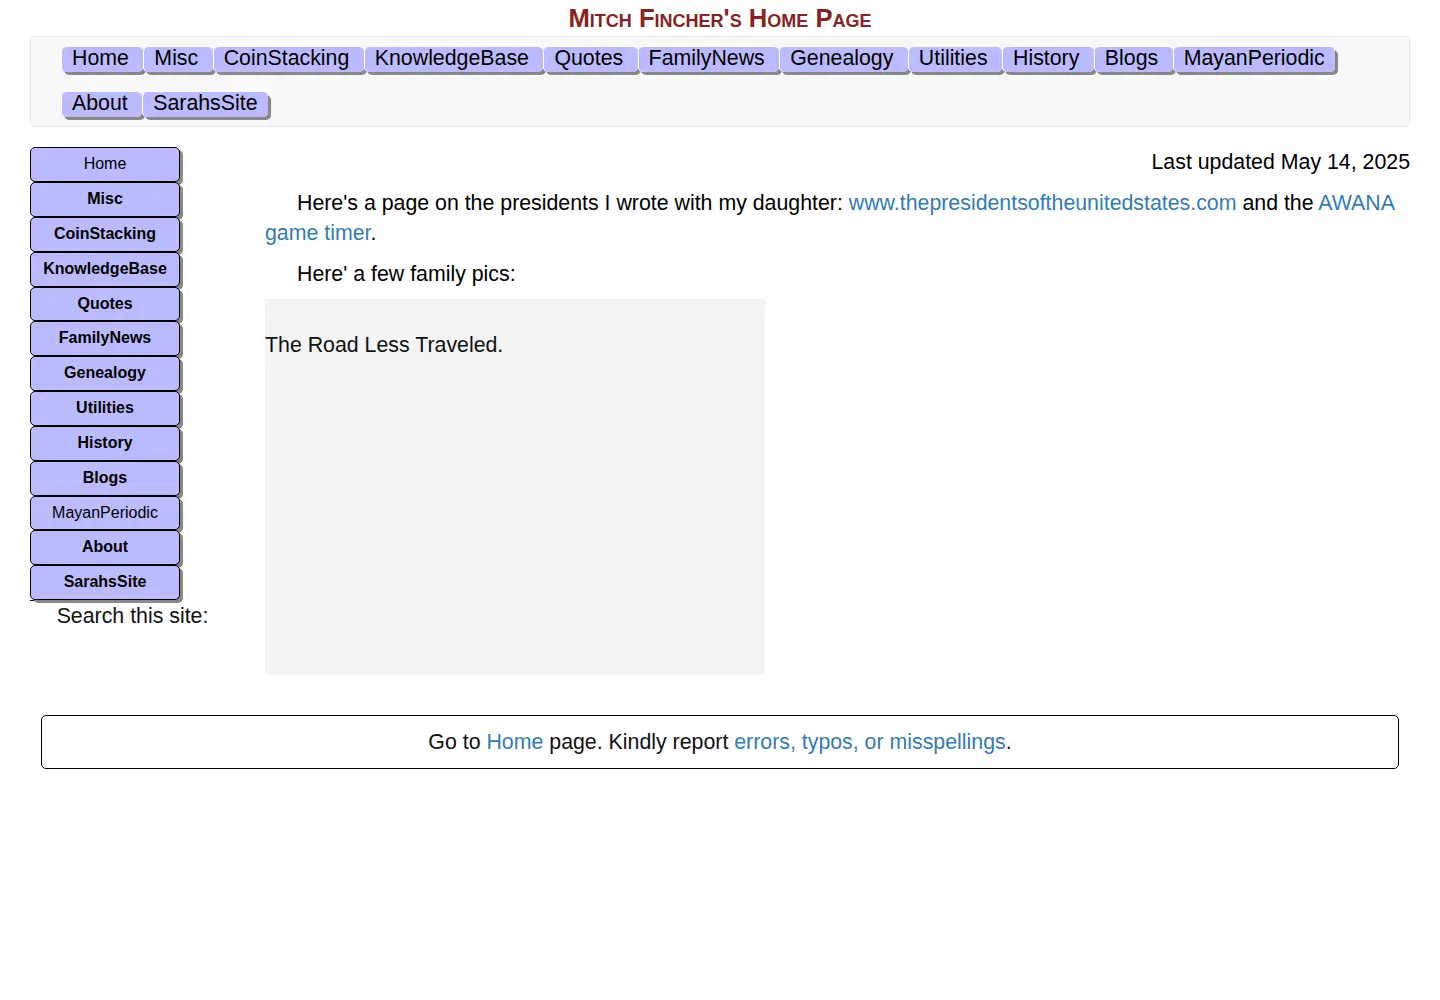
Task: Open Blogs from the sidebar buttons
Action: coord(105,478)
